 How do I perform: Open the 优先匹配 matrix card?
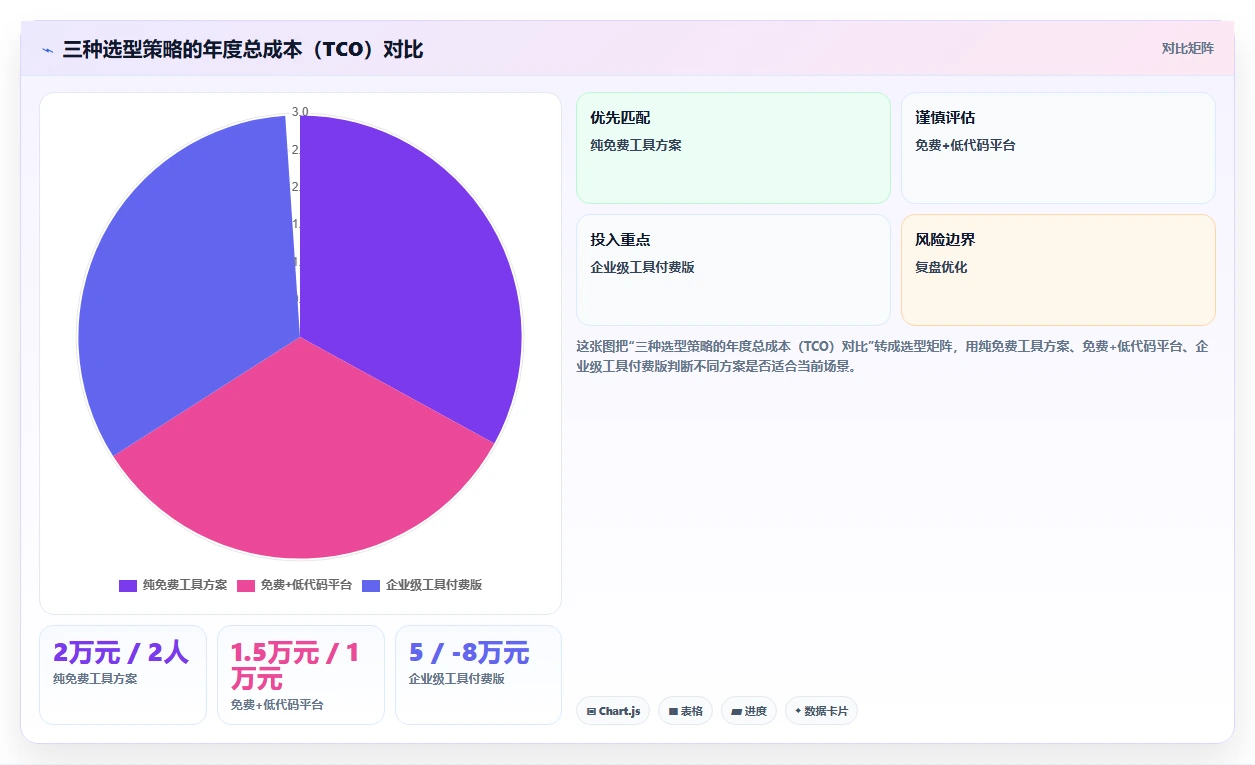point(733,148)
